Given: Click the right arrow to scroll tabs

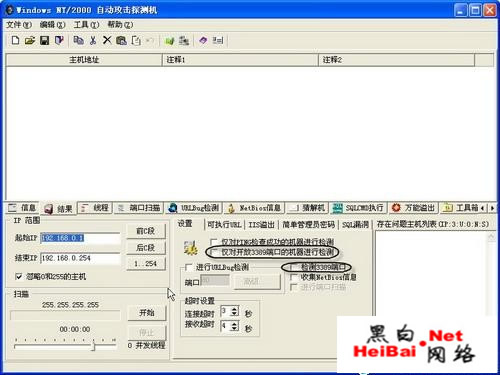Looking at the screenshot, I should click(x=492, y=208).
